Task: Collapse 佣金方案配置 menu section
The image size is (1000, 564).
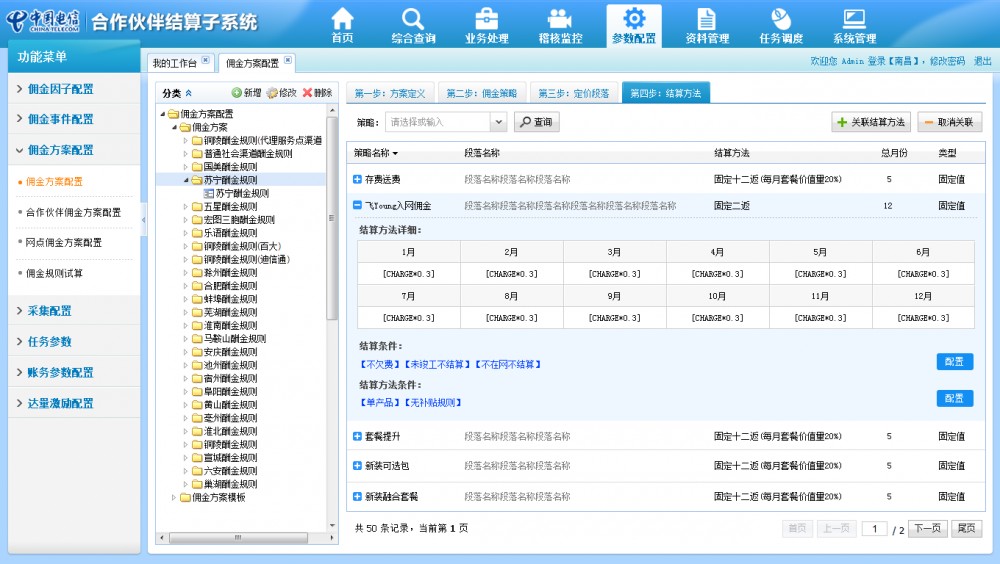Action: 74,150
